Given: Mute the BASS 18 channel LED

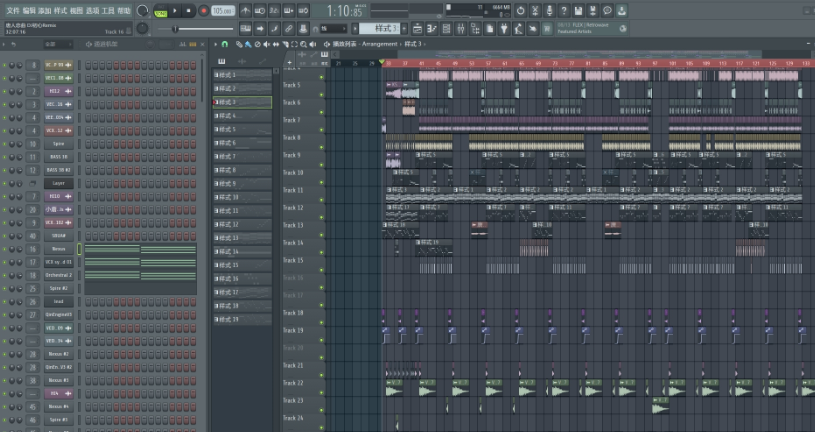Looking at the screenshot, I should (x=5, y=157).
